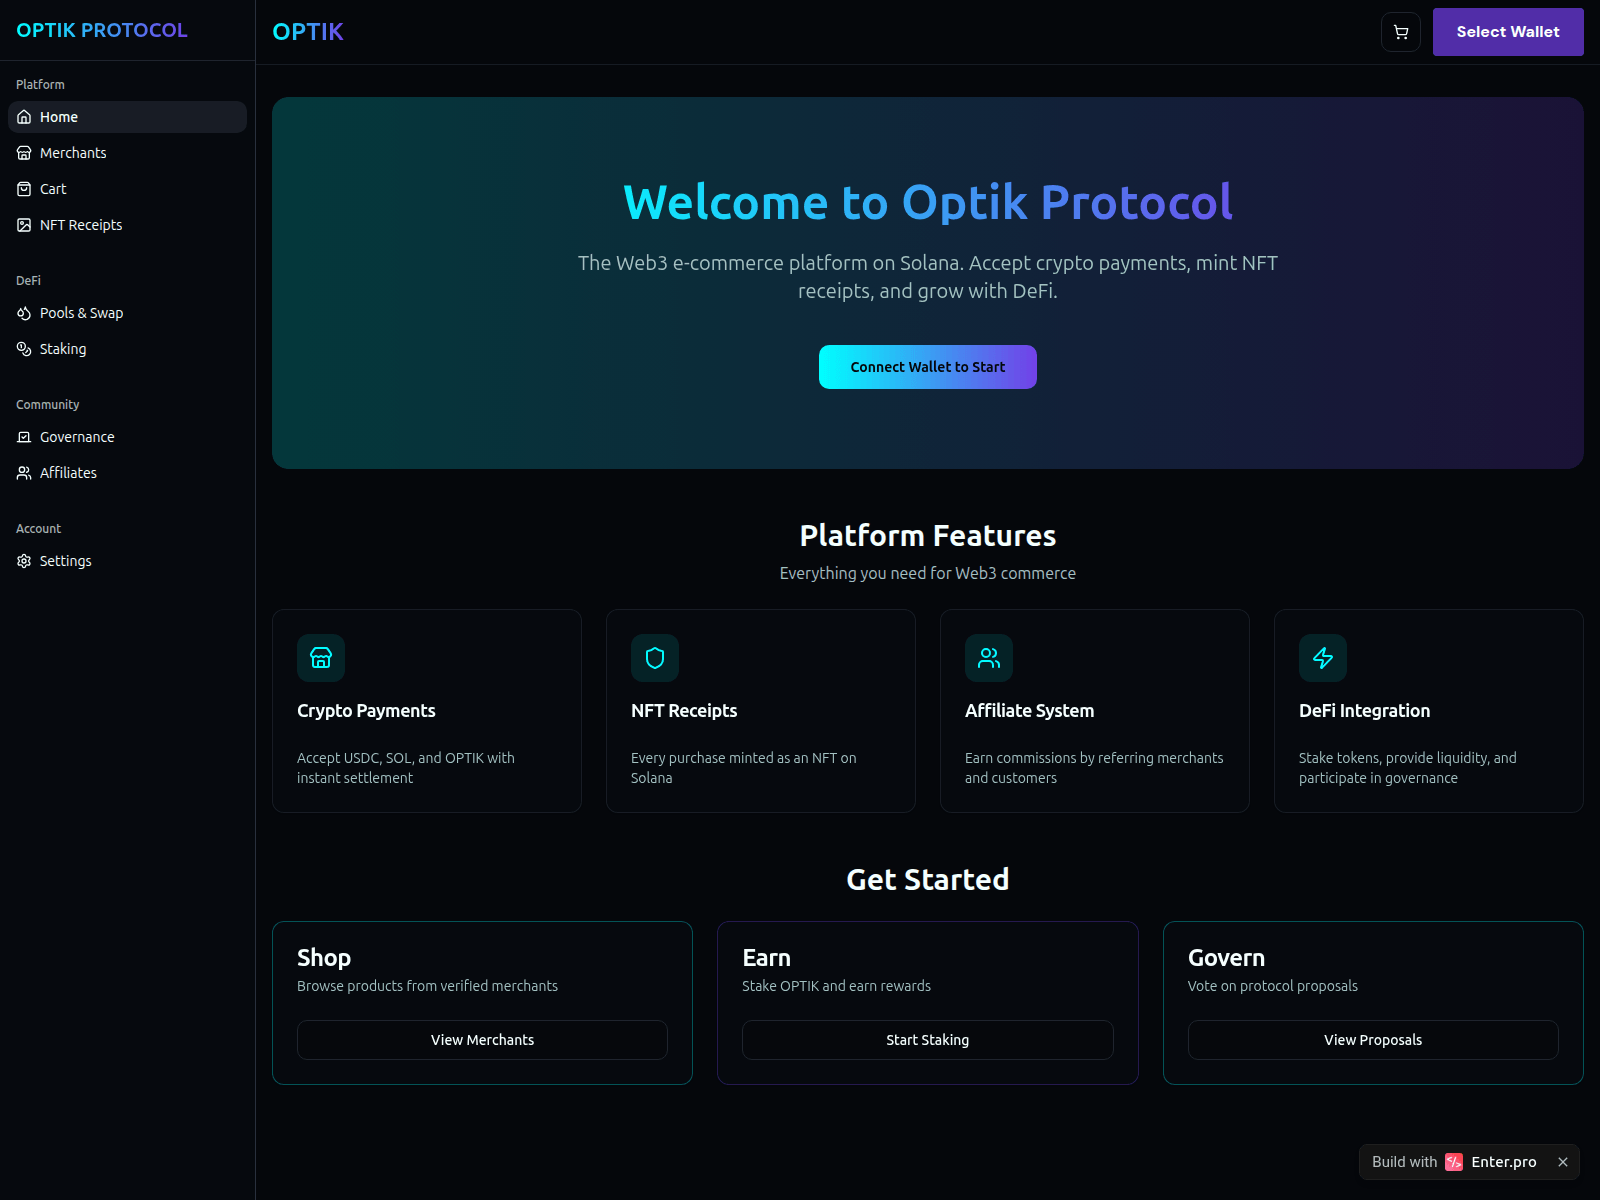Click the Crypto Payments card title

pos(366,711)
